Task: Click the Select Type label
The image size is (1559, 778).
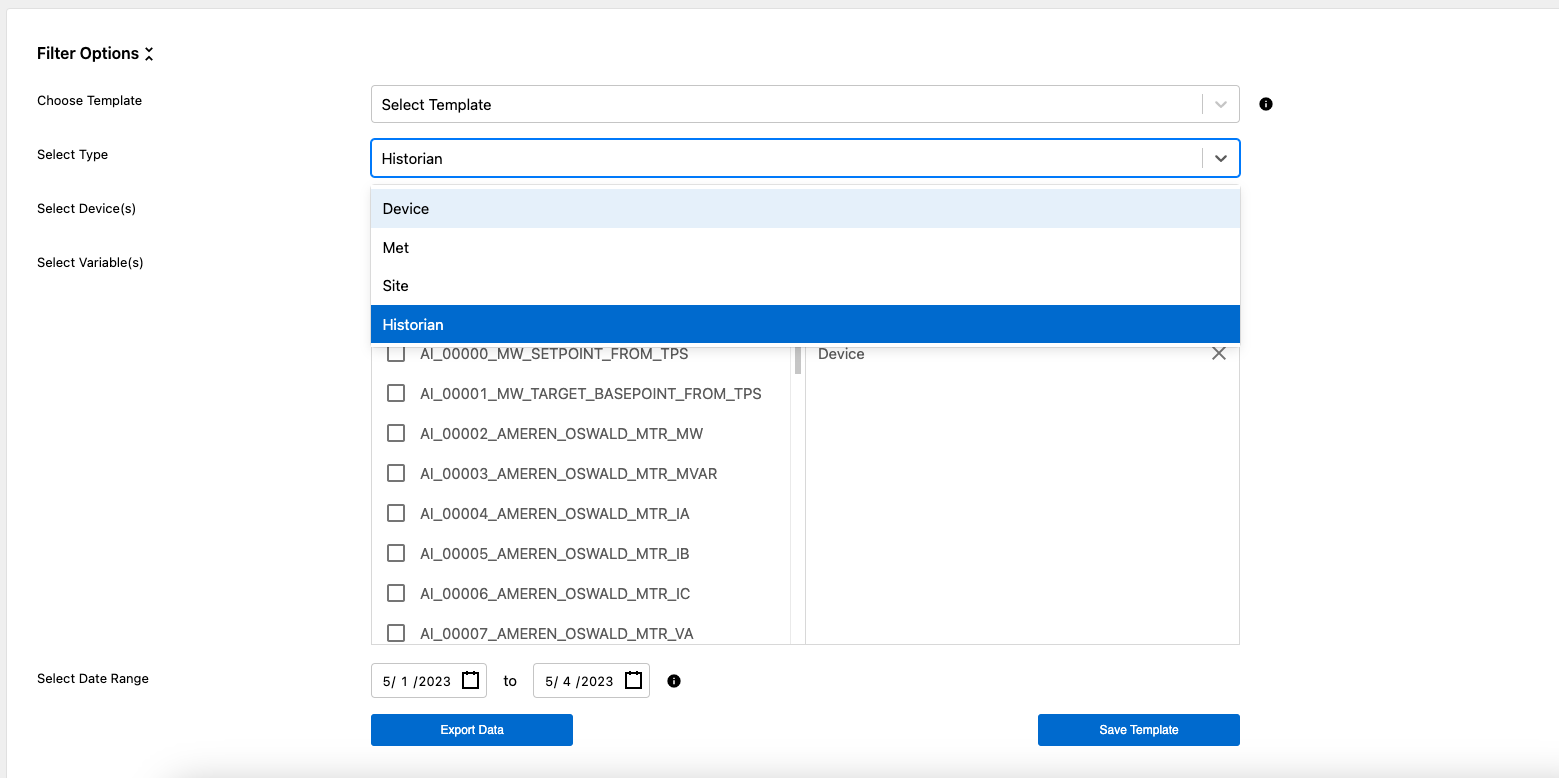Action: [x=73, y=154]
